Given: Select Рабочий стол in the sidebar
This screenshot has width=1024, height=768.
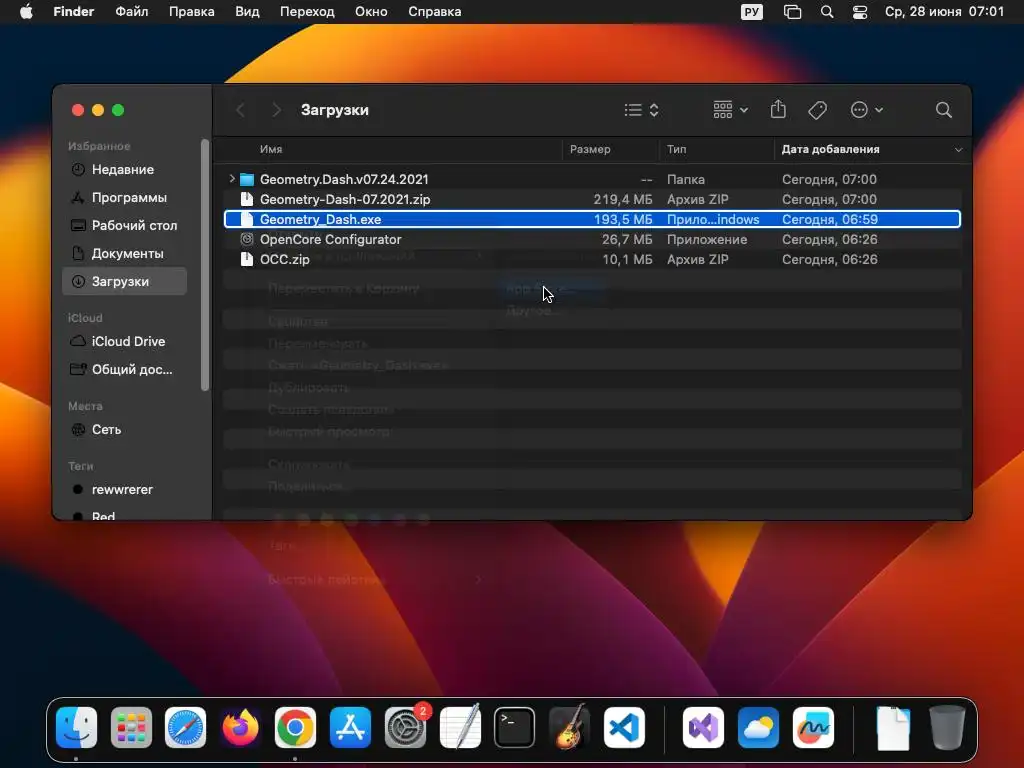Looking at the screenshot, I should [124, 225].
